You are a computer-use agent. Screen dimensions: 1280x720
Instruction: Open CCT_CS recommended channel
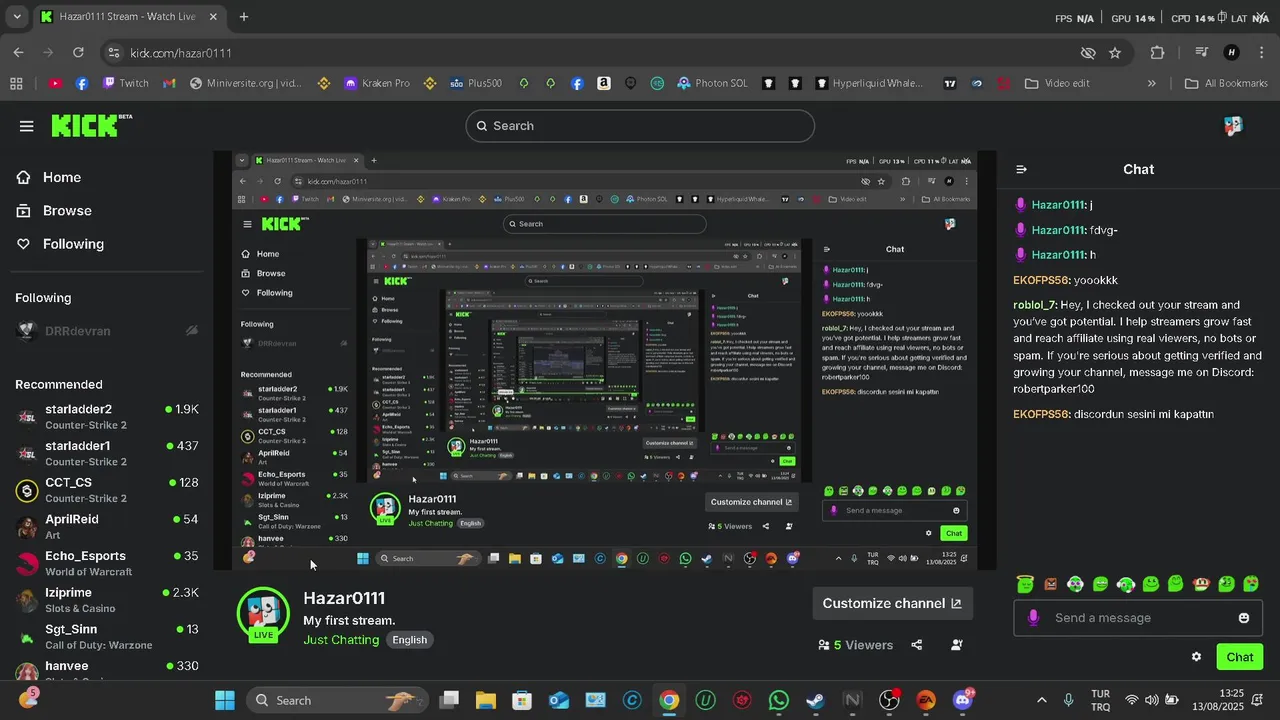tap(107, 490)
